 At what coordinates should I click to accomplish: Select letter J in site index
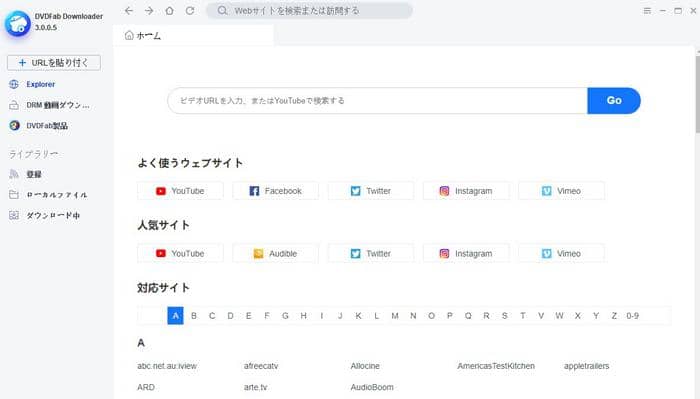(340, 316)
